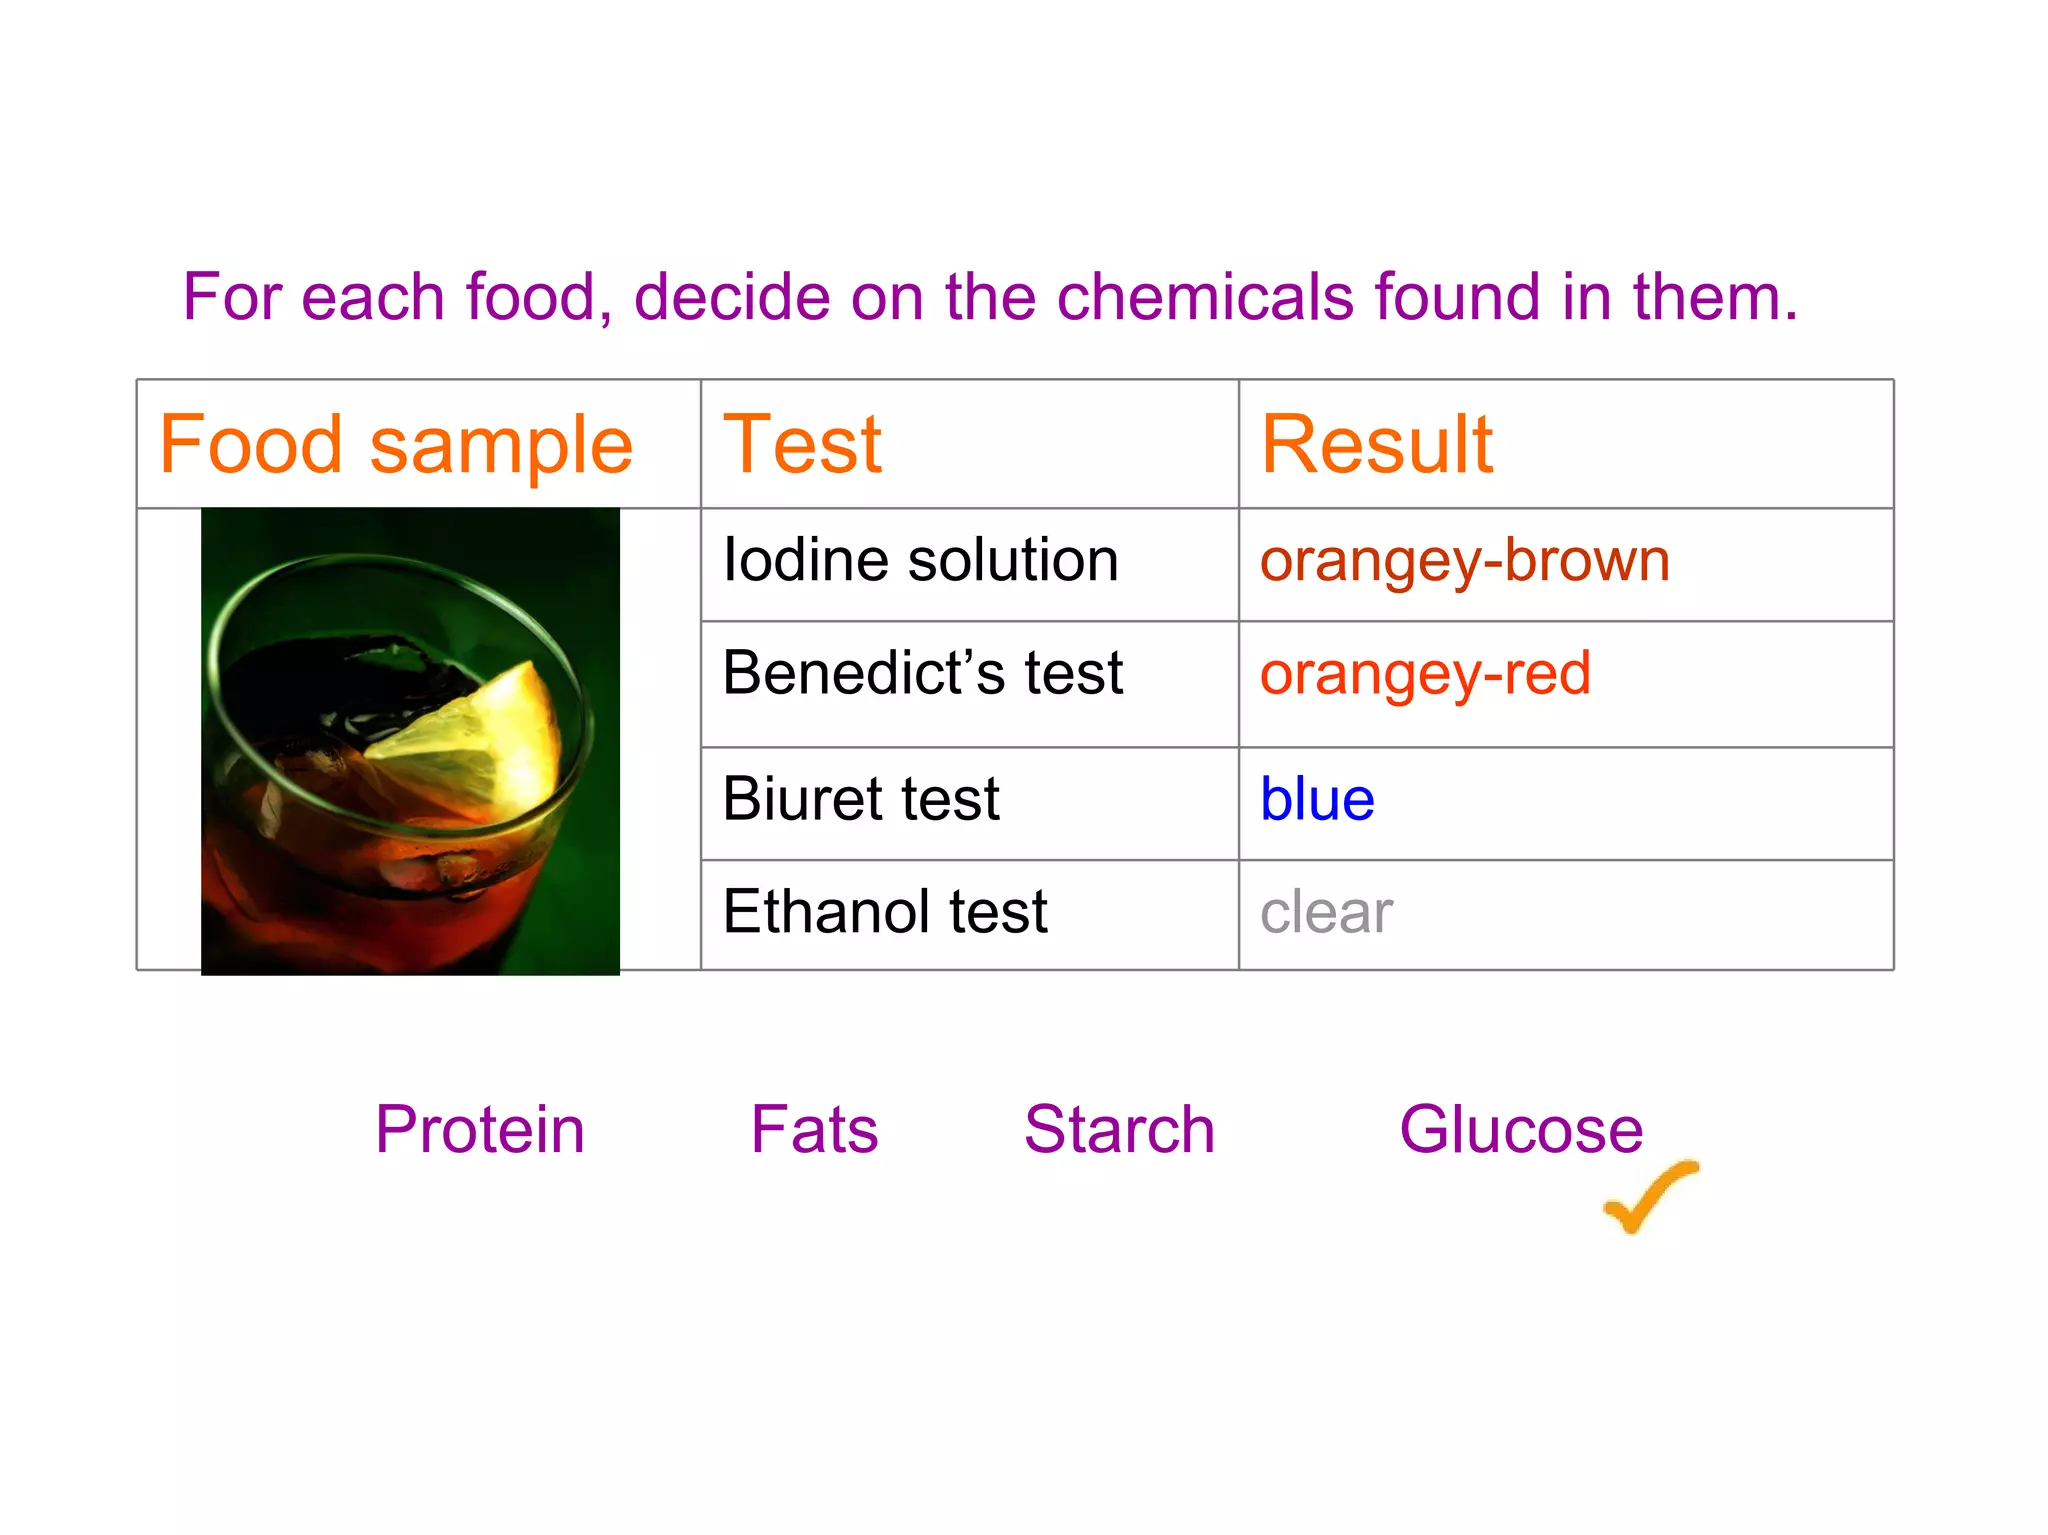The width and height of the screenshot is (2048, 1535).
Task: Select the 'Benedict's test' cell
Action: pyautogui.click(x=922, y=673)
